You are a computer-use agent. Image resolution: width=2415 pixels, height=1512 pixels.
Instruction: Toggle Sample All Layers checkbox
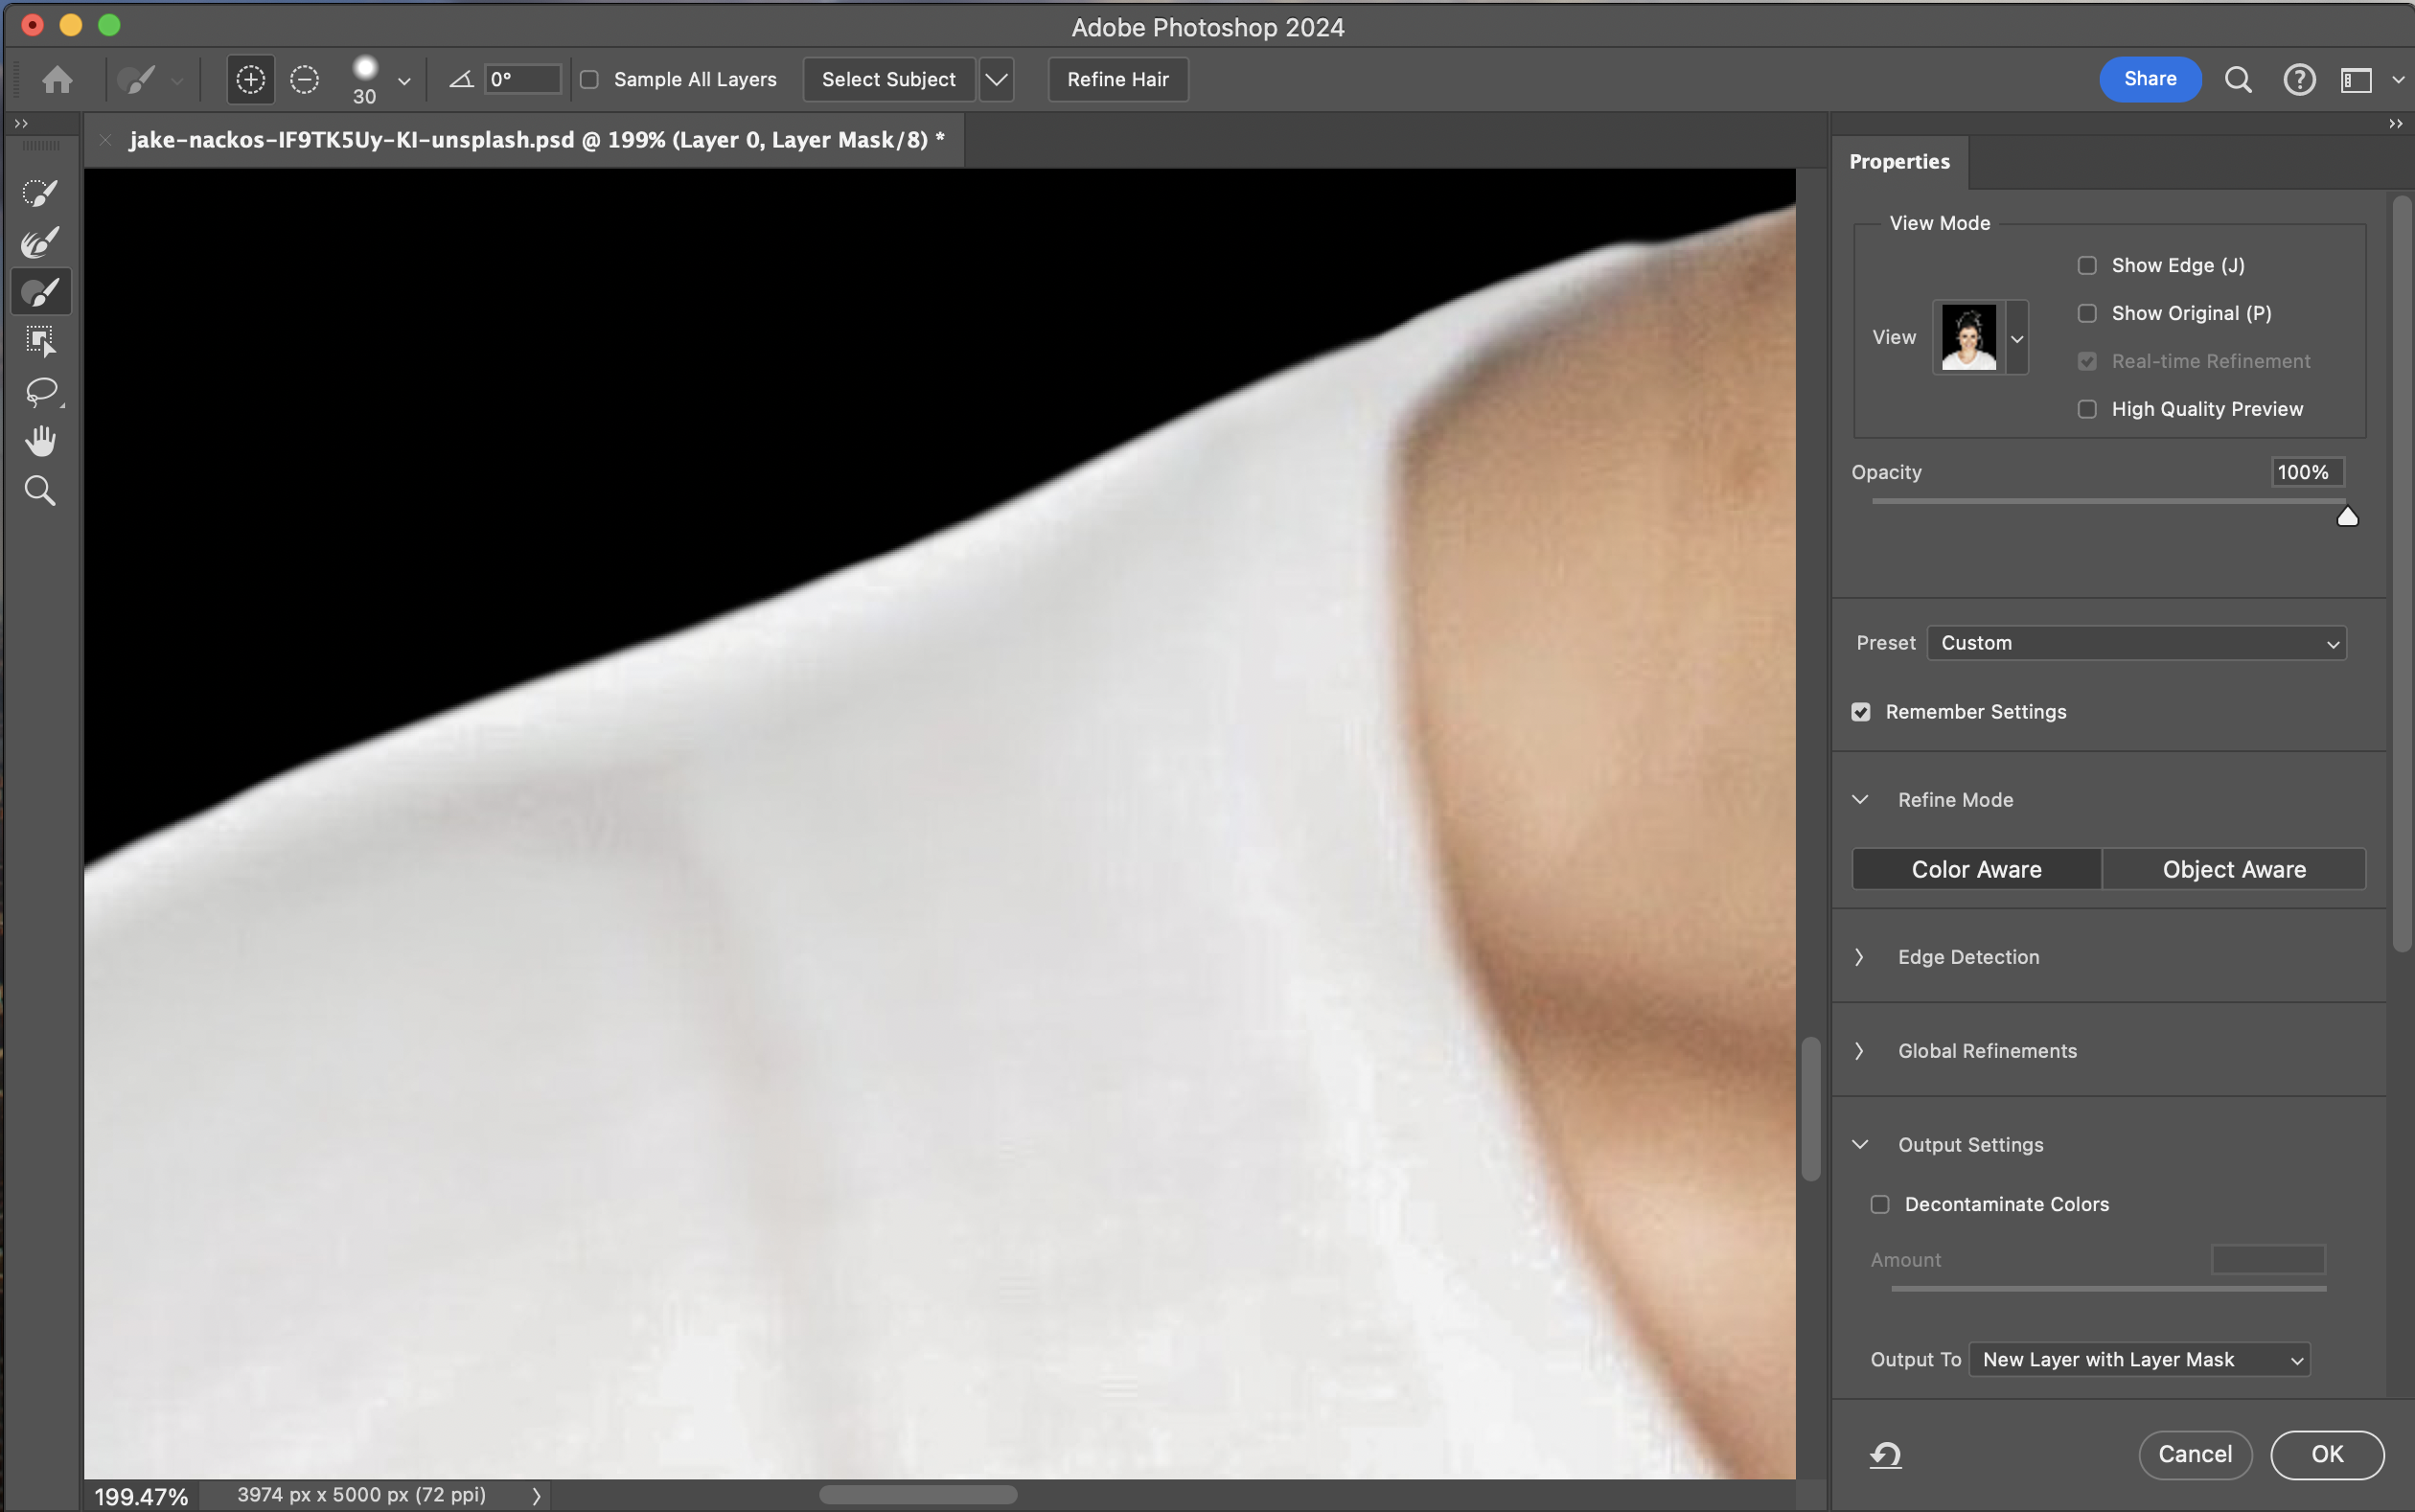590,80
